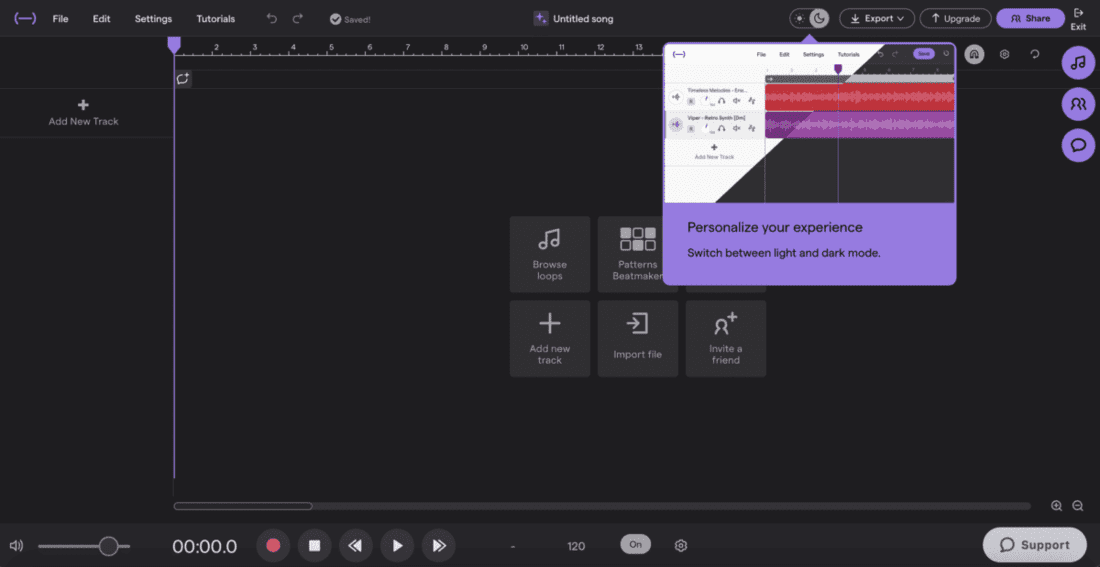Expand the Export dropdown
The height and width of the screenshot is (567, 1100).
pos(877,18)
